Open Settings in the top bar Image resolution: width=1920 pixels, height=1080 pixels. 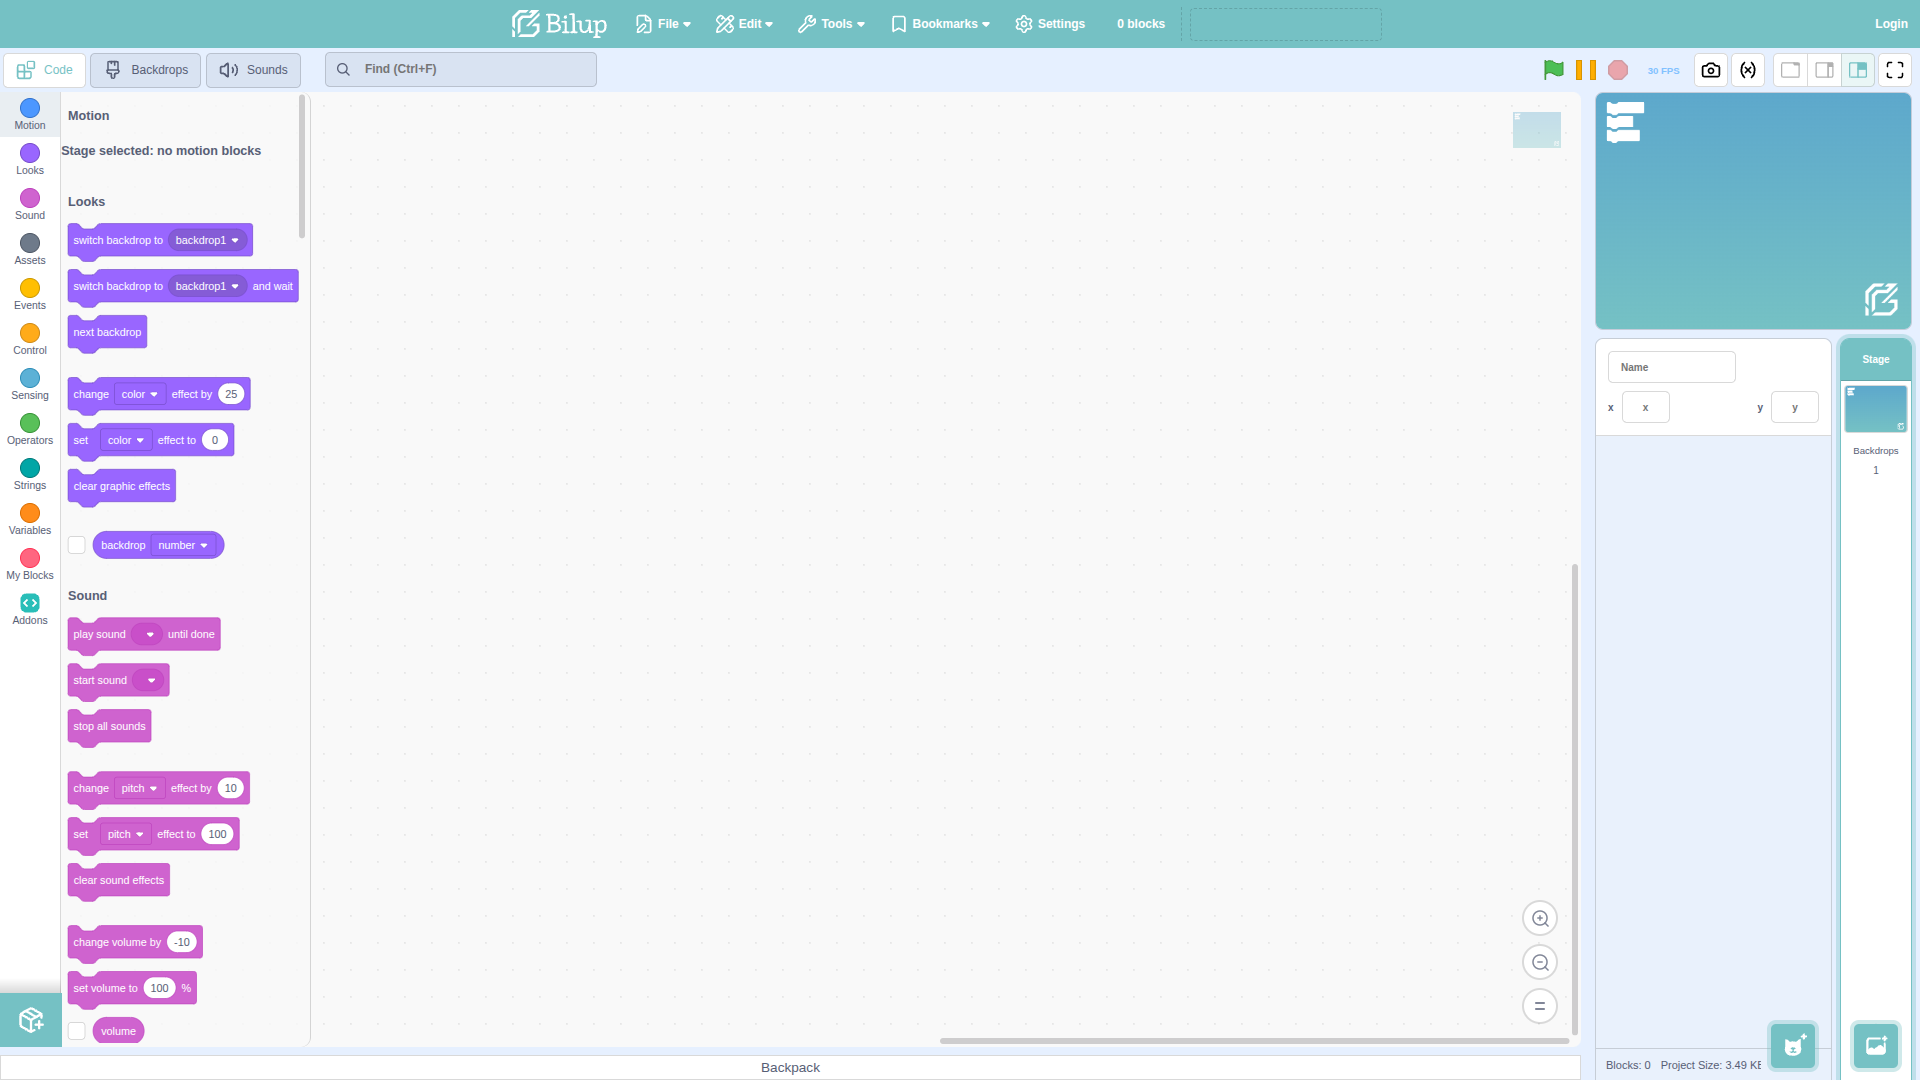pyautogui.click(x=1050, y=24)
